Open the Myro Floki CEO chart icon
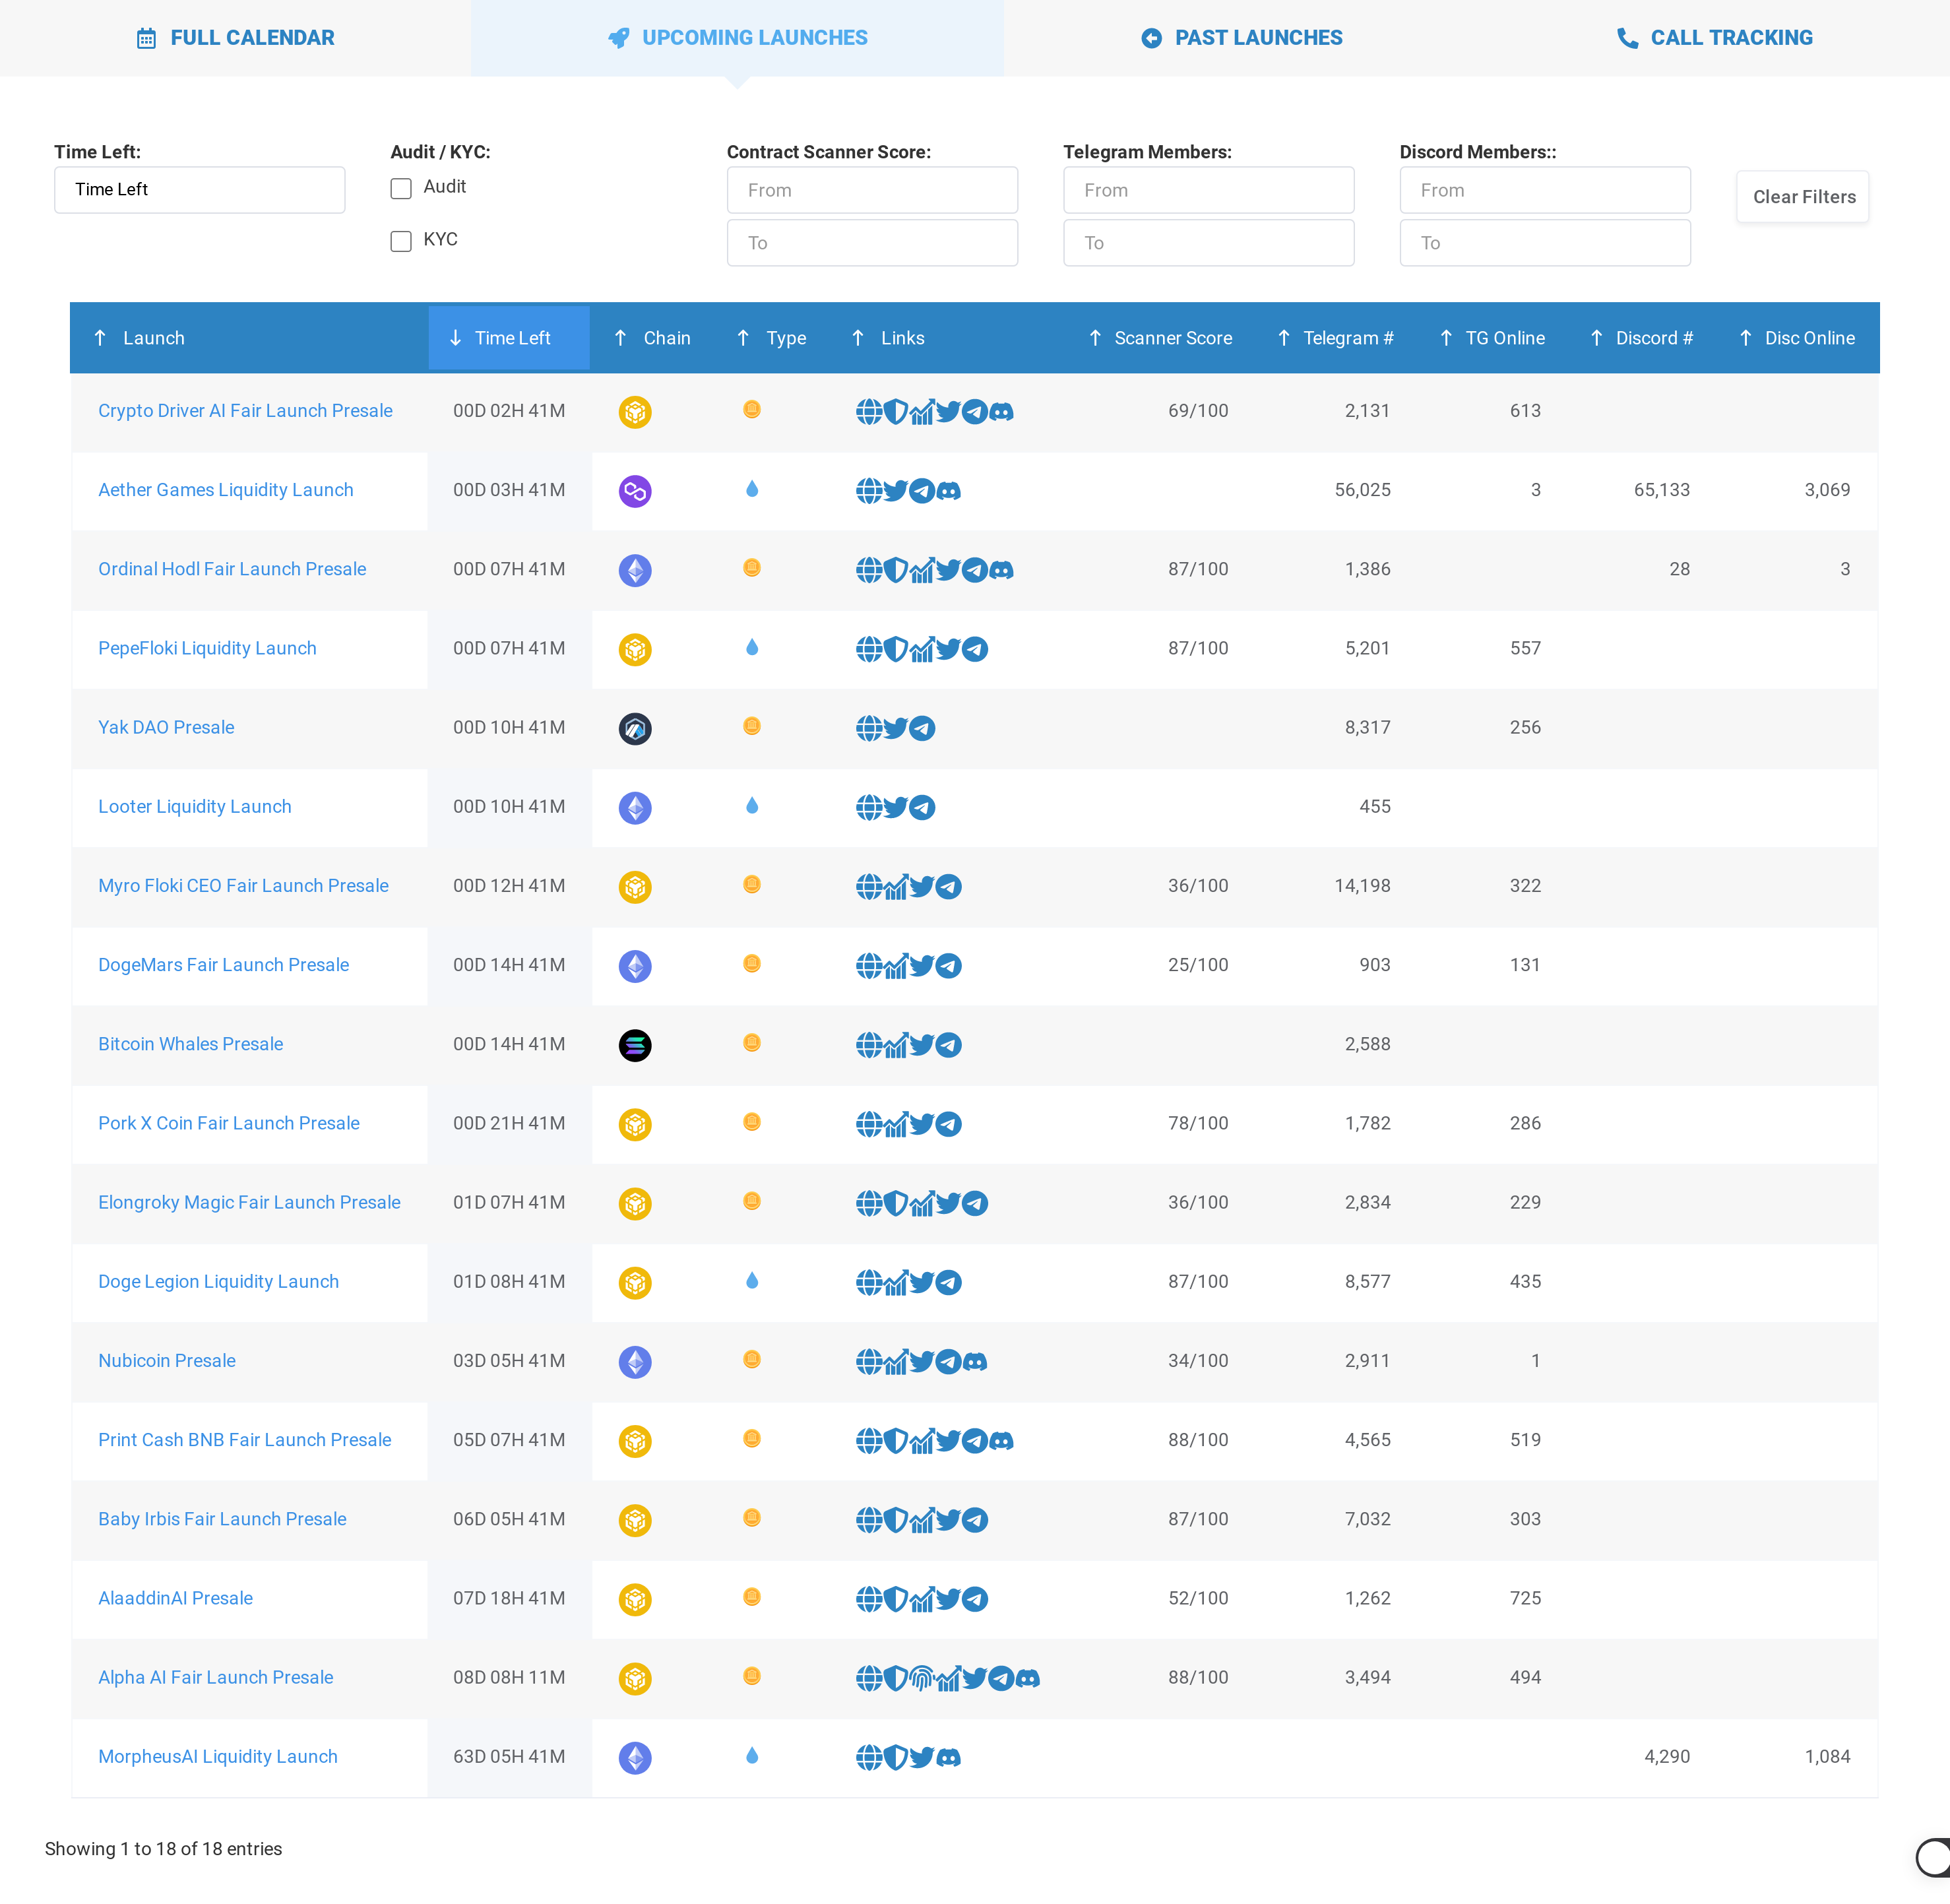 pyautogui.click(x=896, y=886)
